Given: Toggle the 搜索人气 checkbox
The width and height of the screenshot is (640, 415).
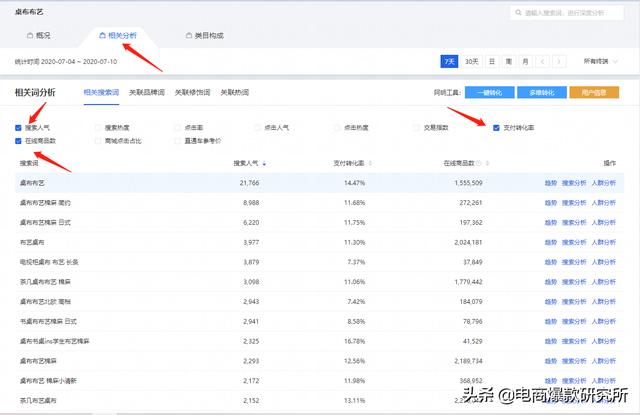Looking at the screenshot, I should 19,128.
